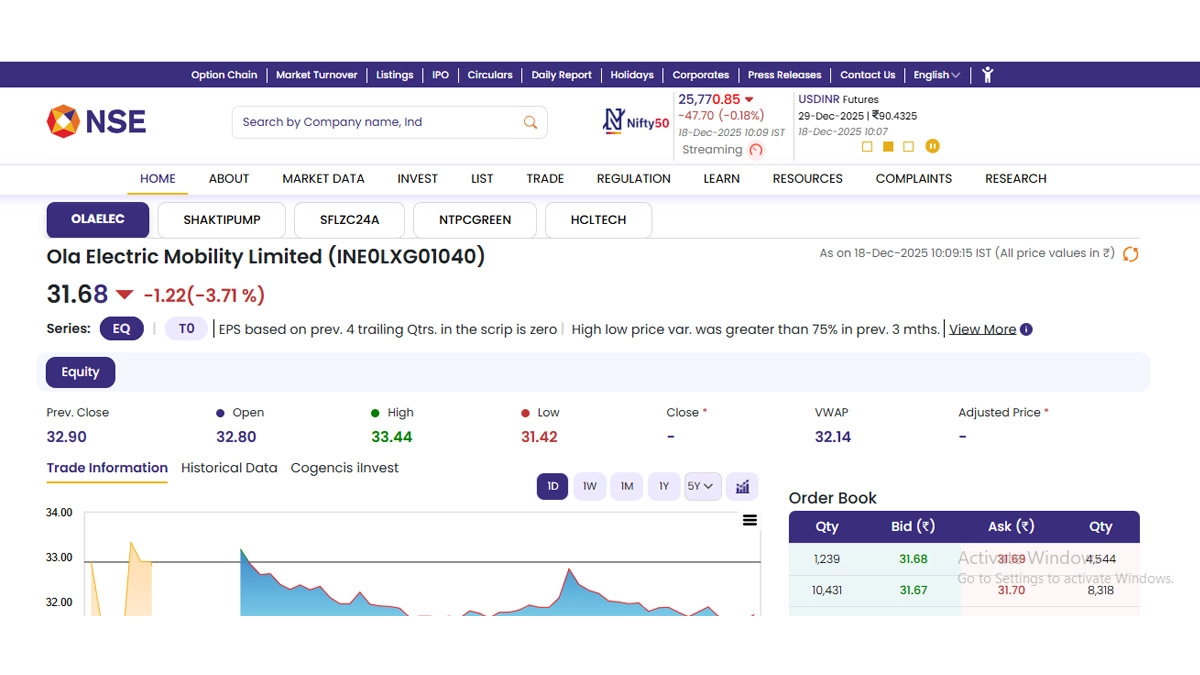Open the MARKET DATA menu
Image resolution: width=1200 pixels, height=675 pixels.
pyautogui.click(x=323, y=179)
